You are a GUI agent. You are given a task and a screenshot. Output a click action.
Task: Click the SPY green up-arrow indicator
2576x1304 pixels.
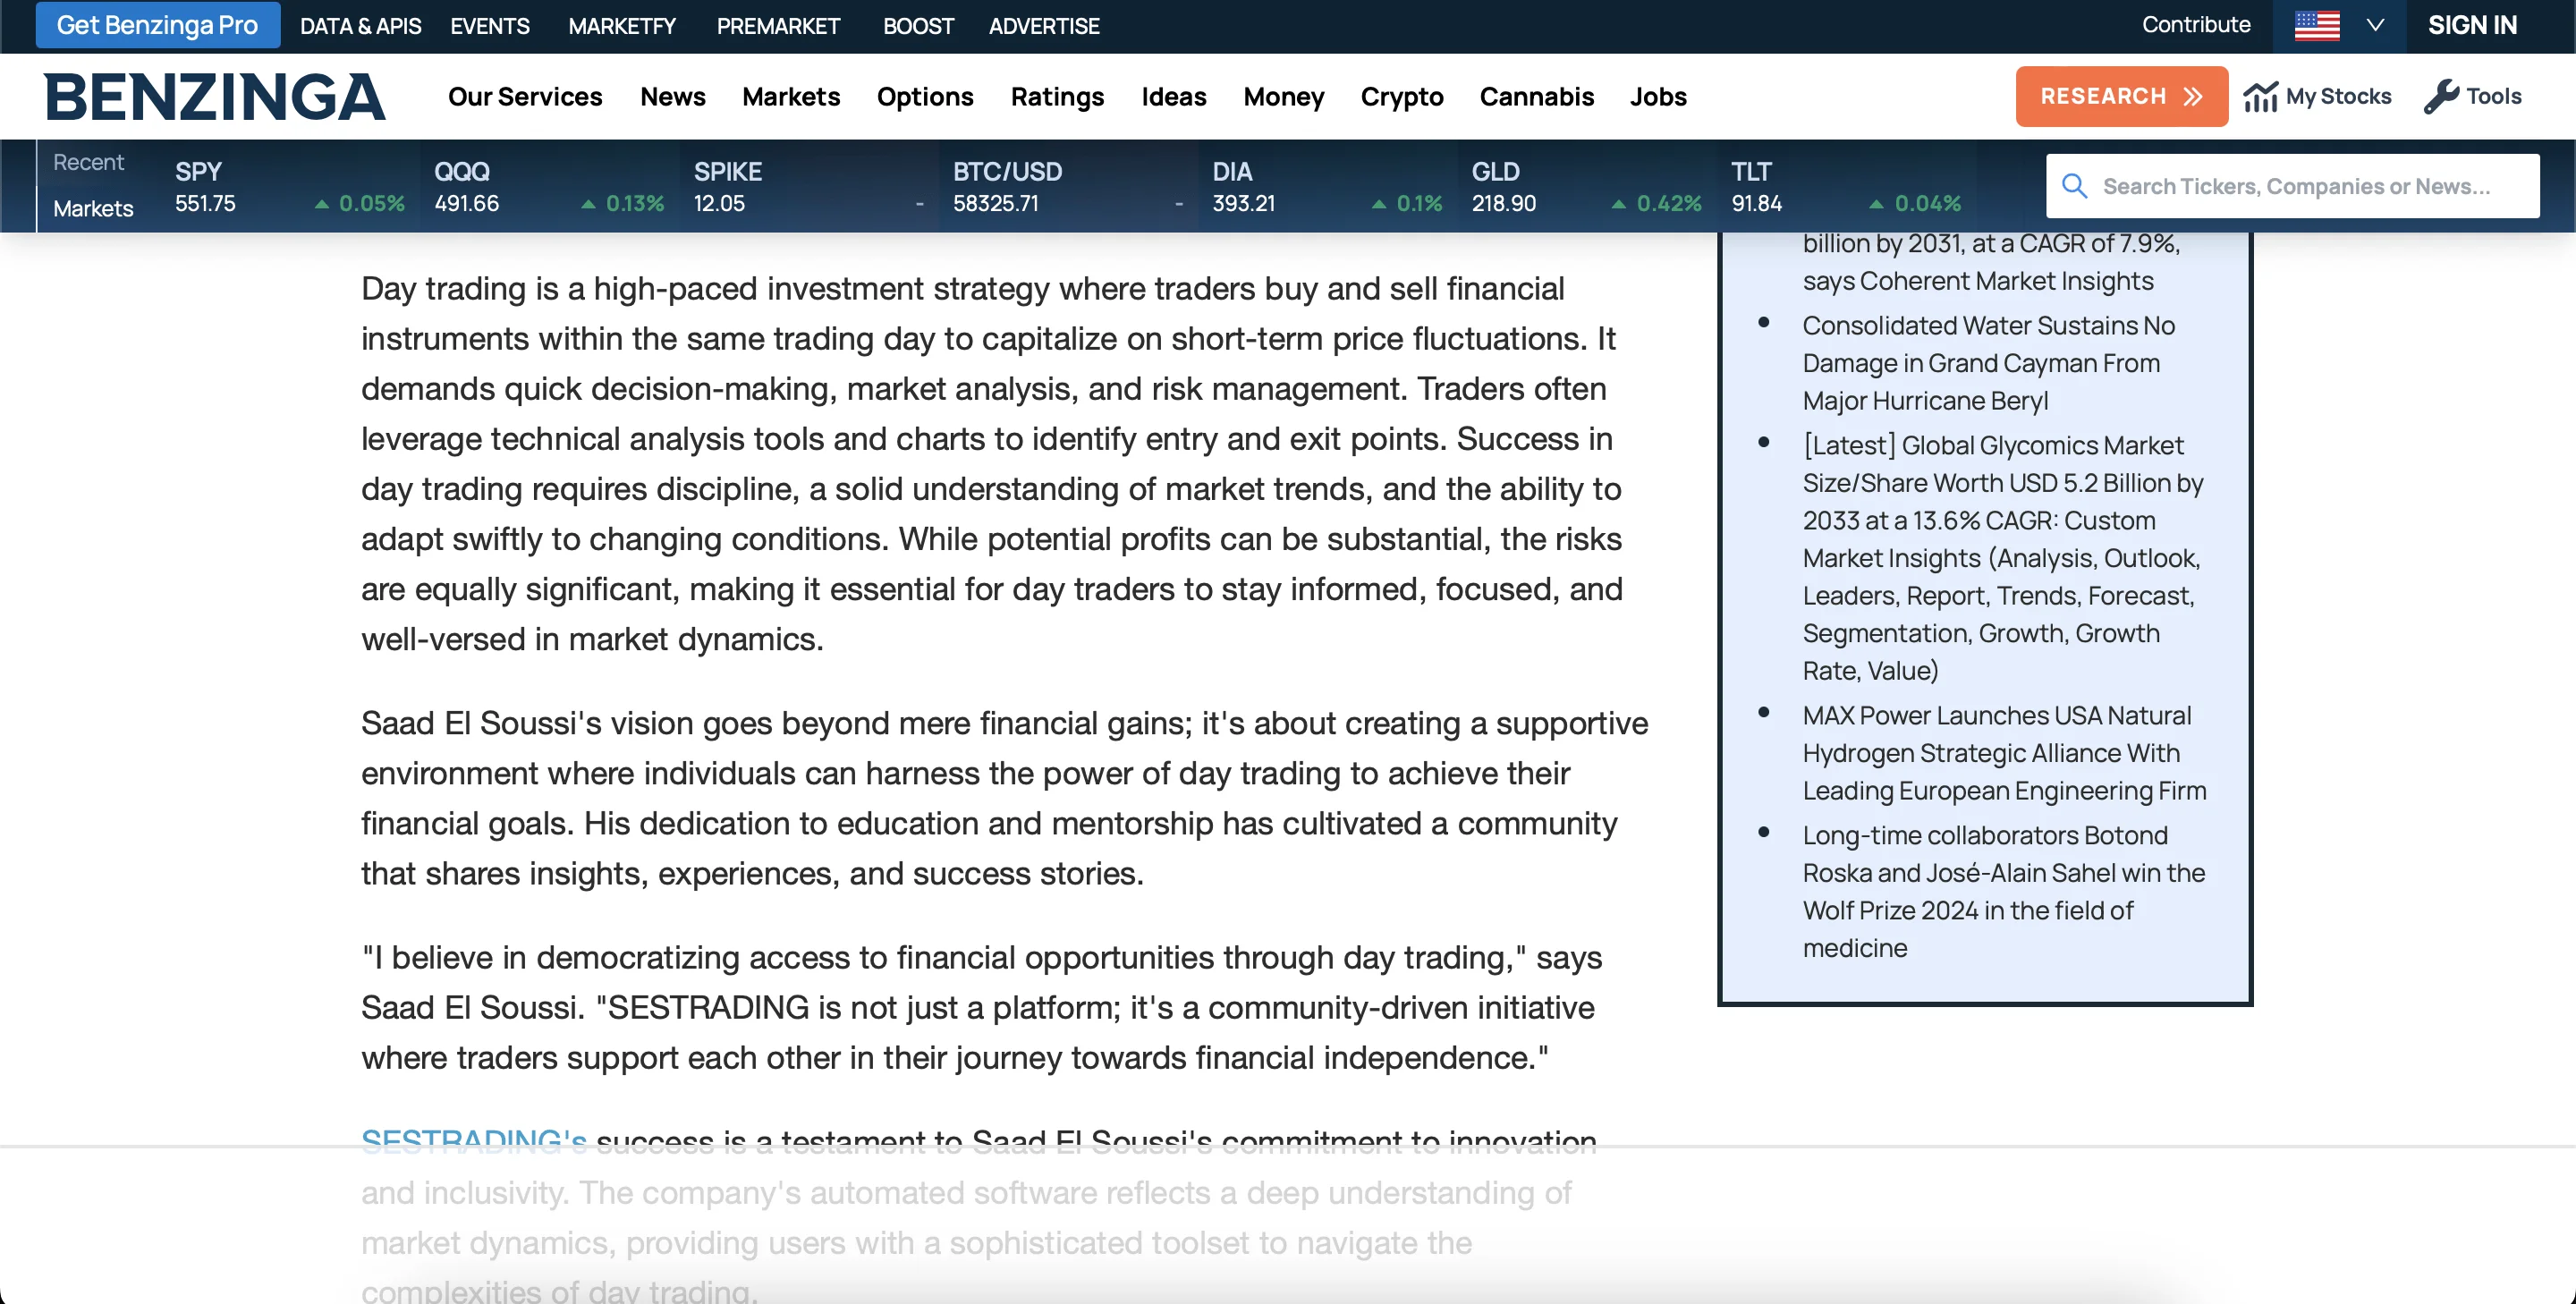322,204
